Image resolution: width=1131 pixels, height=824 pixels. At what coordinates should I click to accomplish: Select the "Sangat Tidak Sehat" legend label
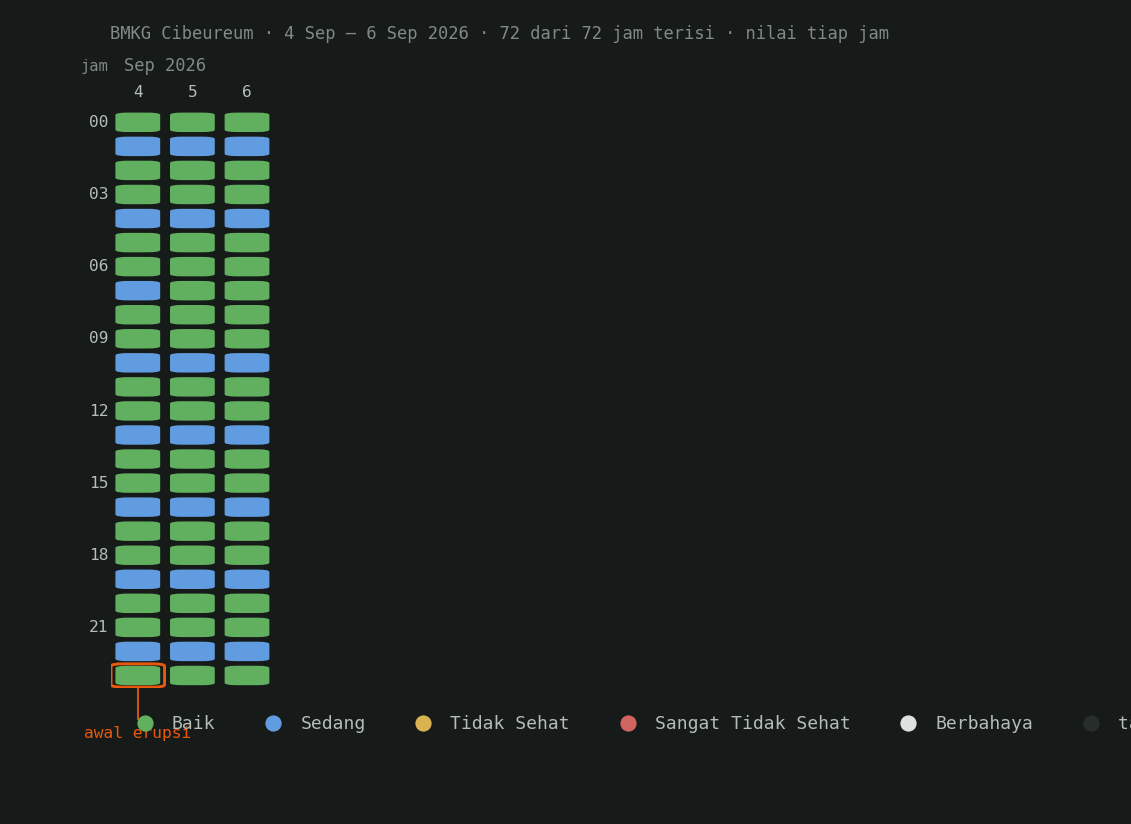click(x=752, y=723)
